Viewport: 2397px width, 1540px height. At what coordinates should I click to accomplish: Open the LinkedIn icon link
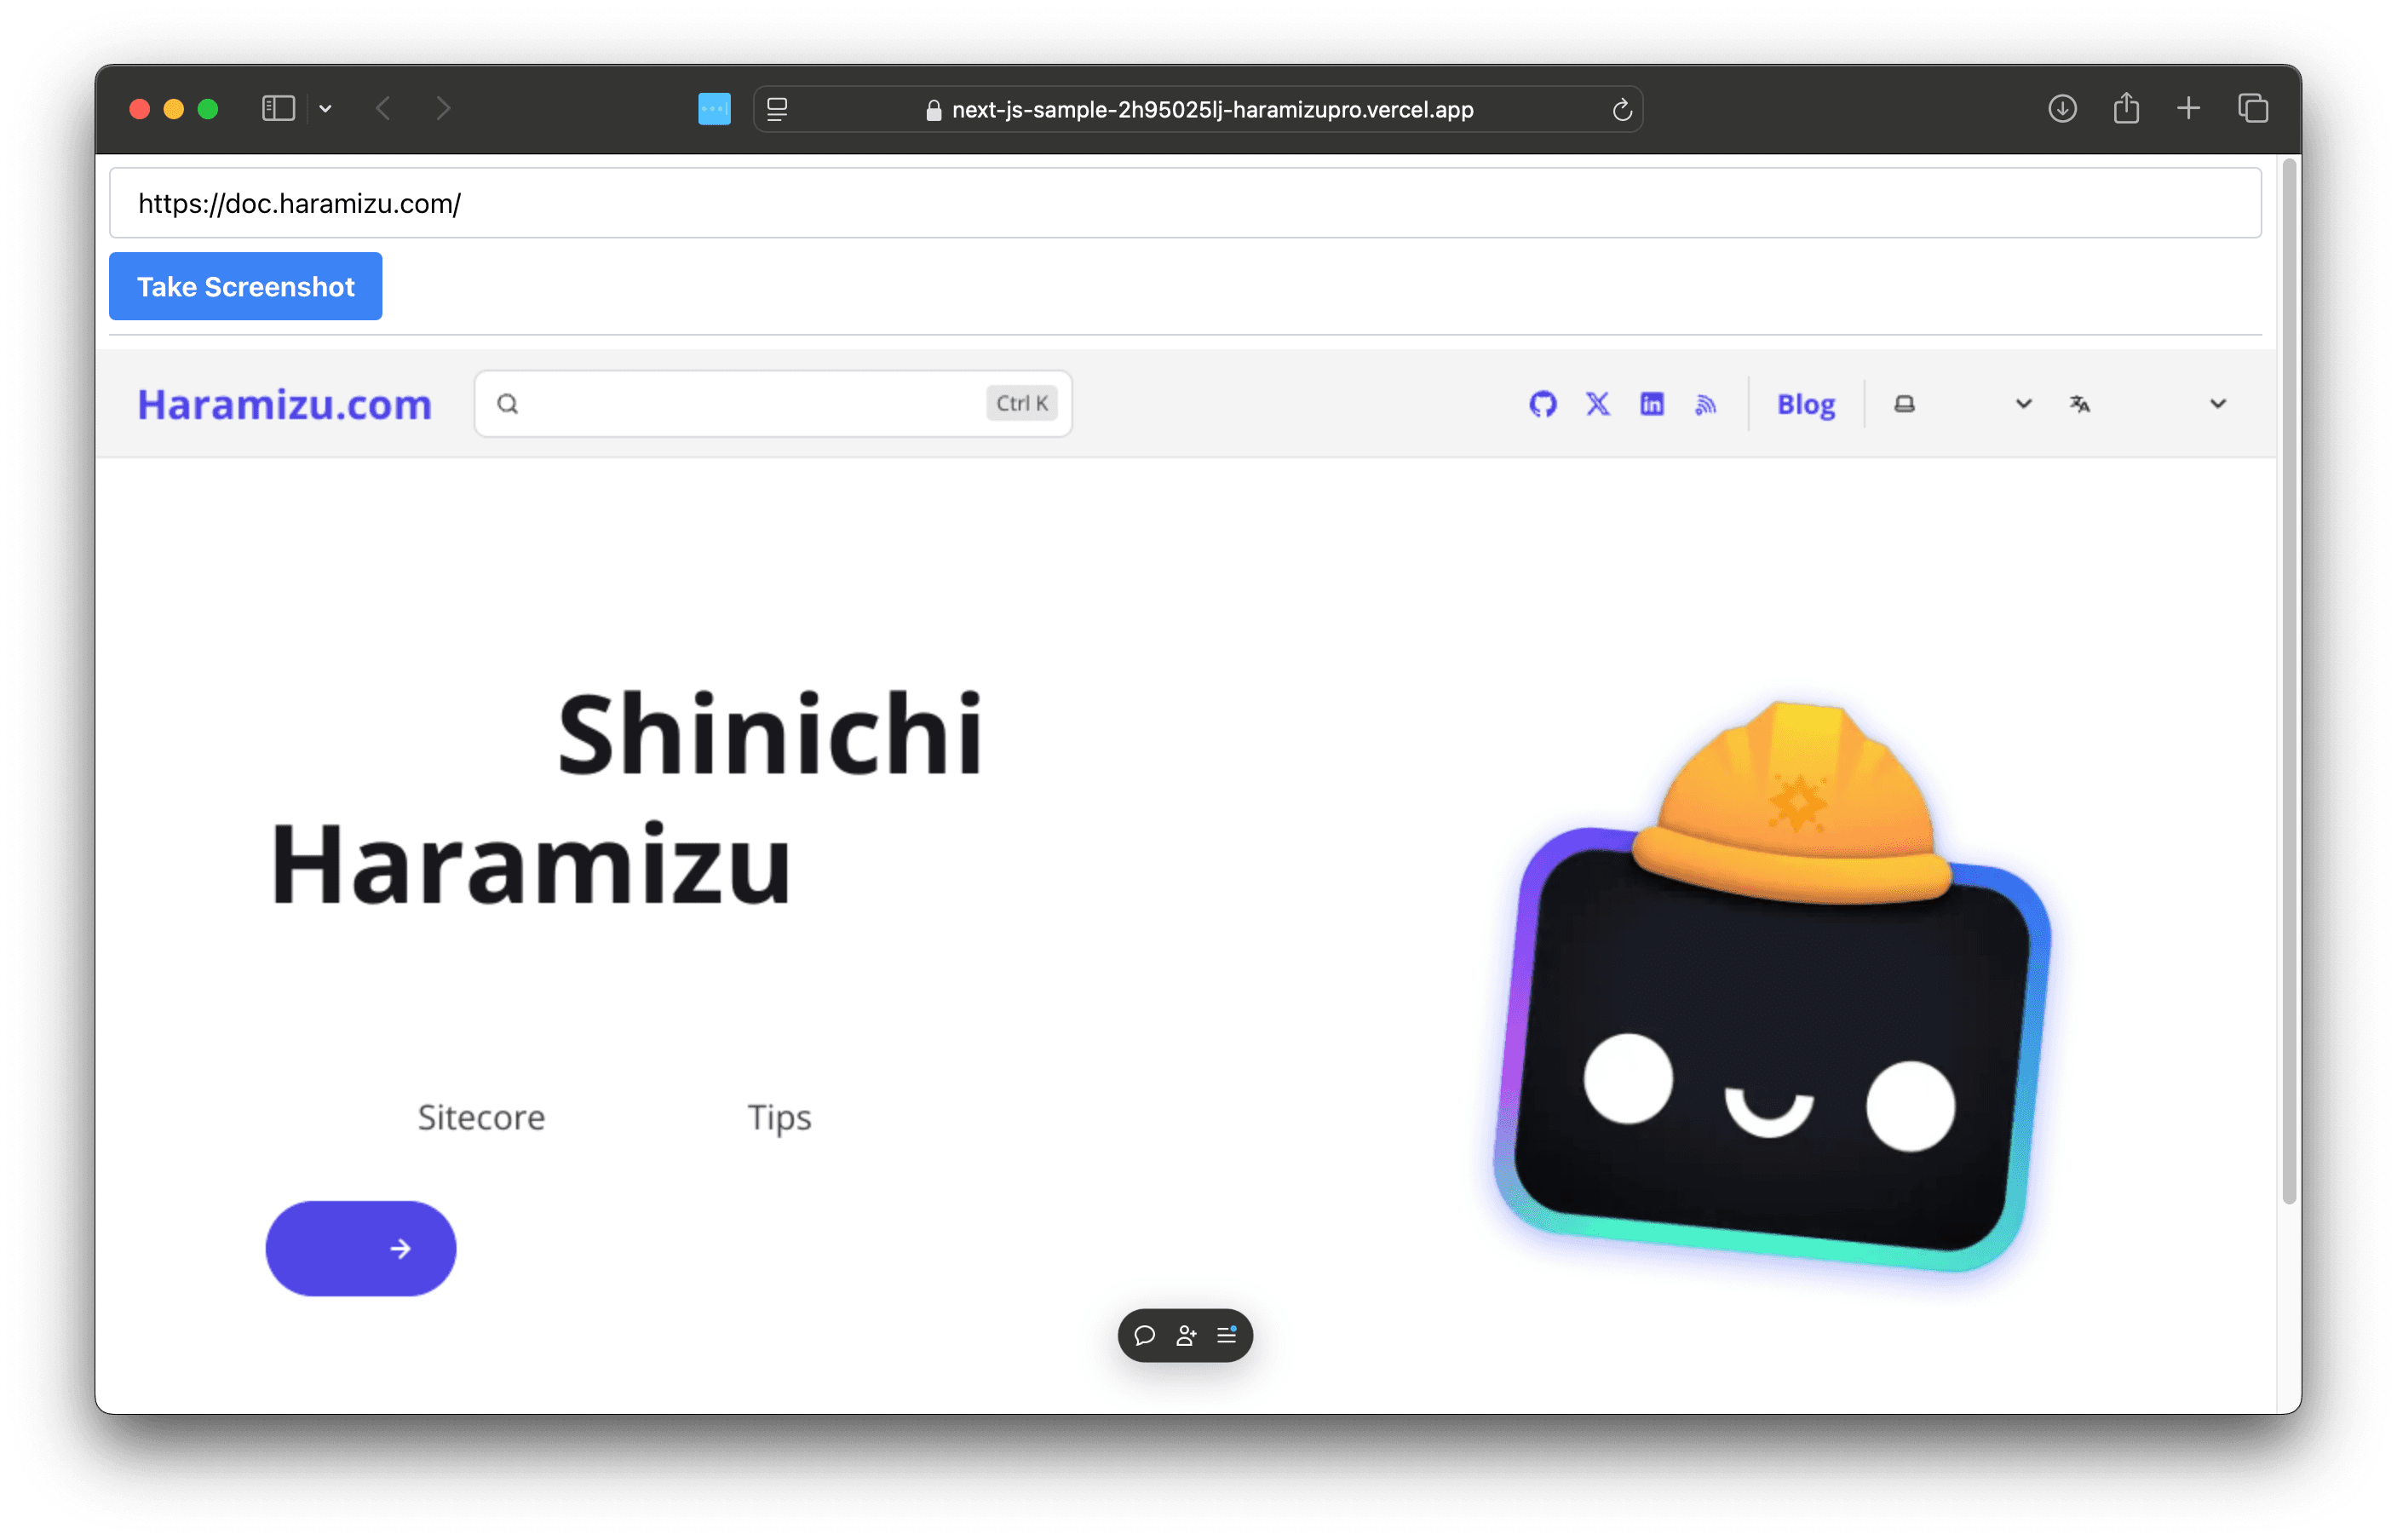pos(1652,404)
